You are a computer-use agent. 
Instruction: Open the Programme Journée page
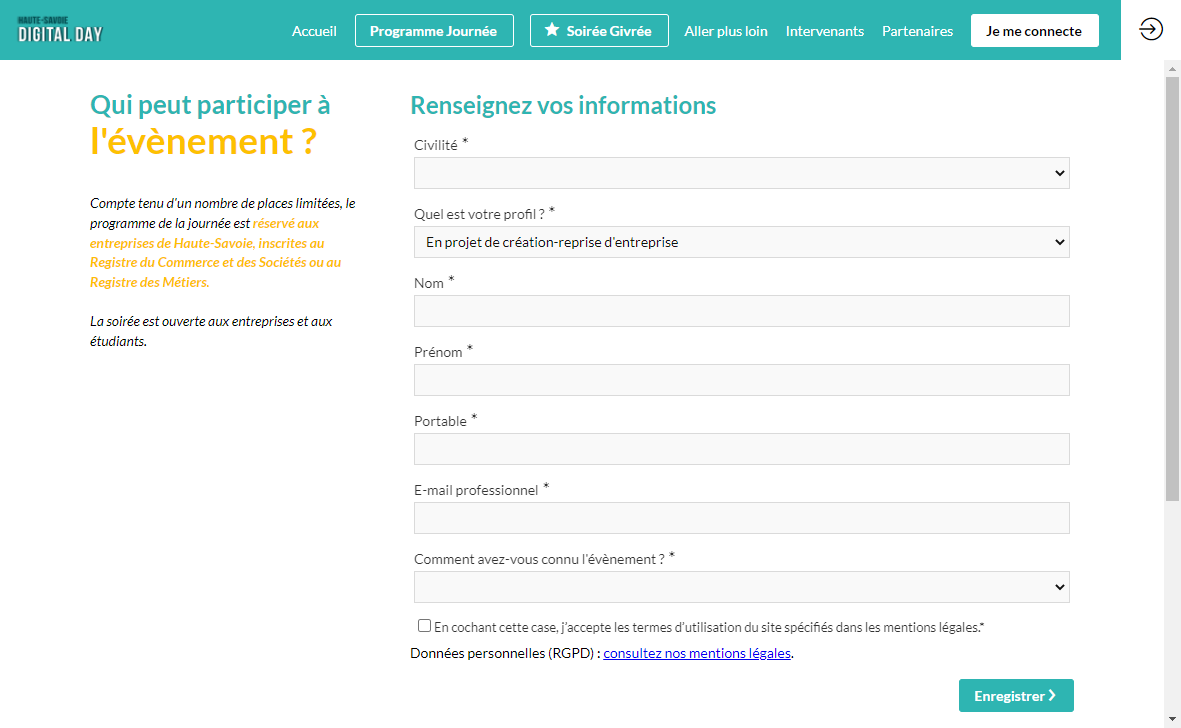tap(434, 31)
